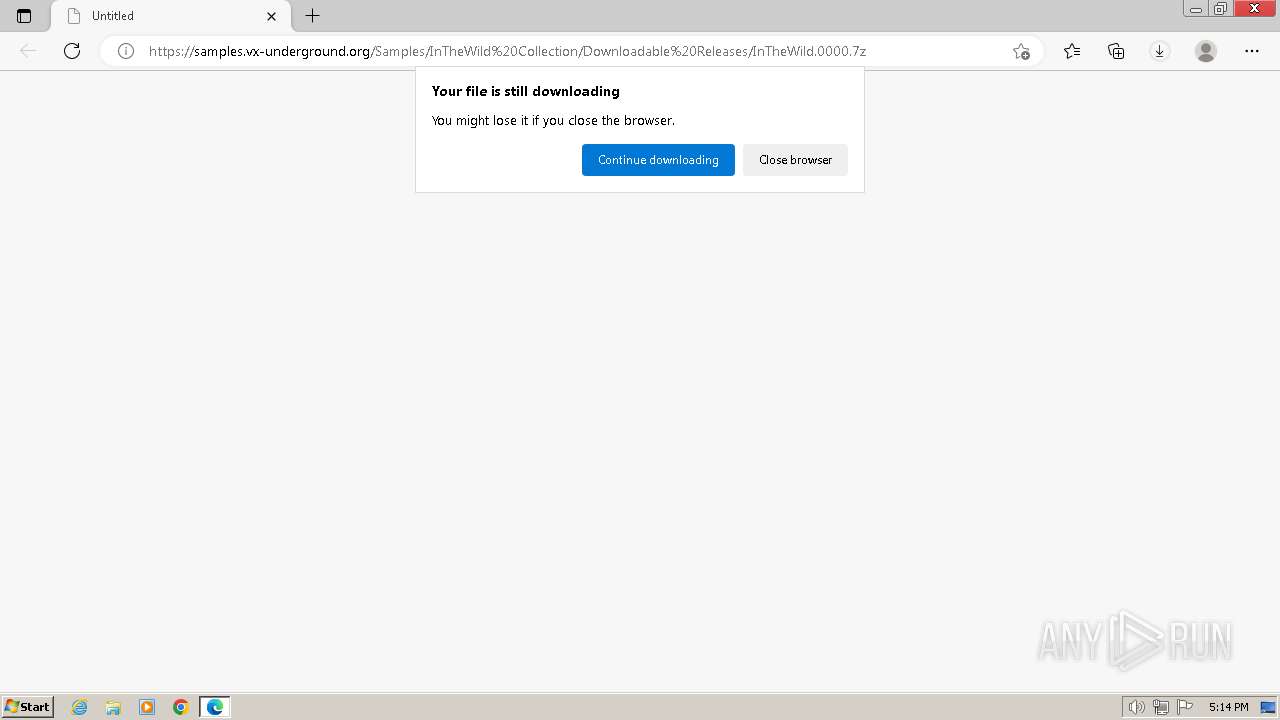Add this page to favorites

click(1021, 51)
